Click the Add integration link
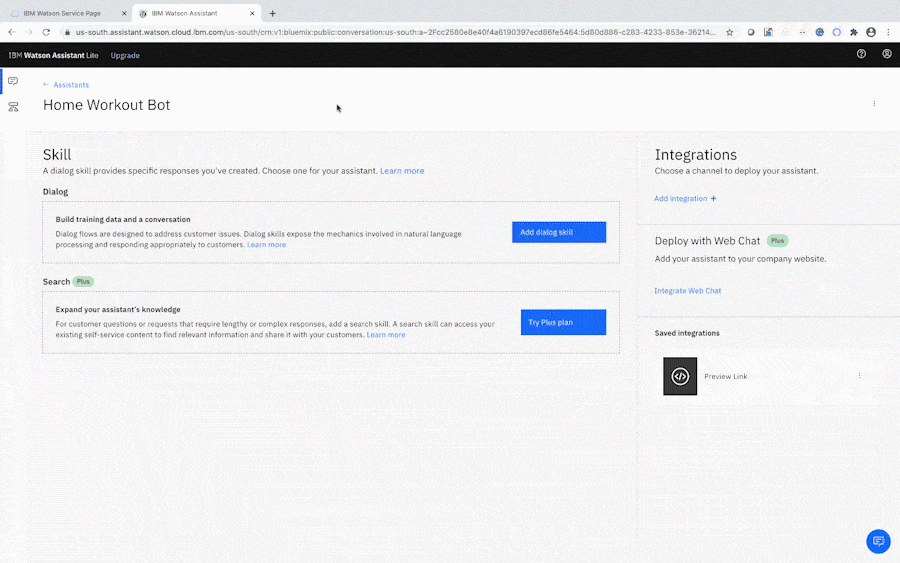The height and width of the screenshot is (563, 900). pyautogui.click(x=681, y=199)
